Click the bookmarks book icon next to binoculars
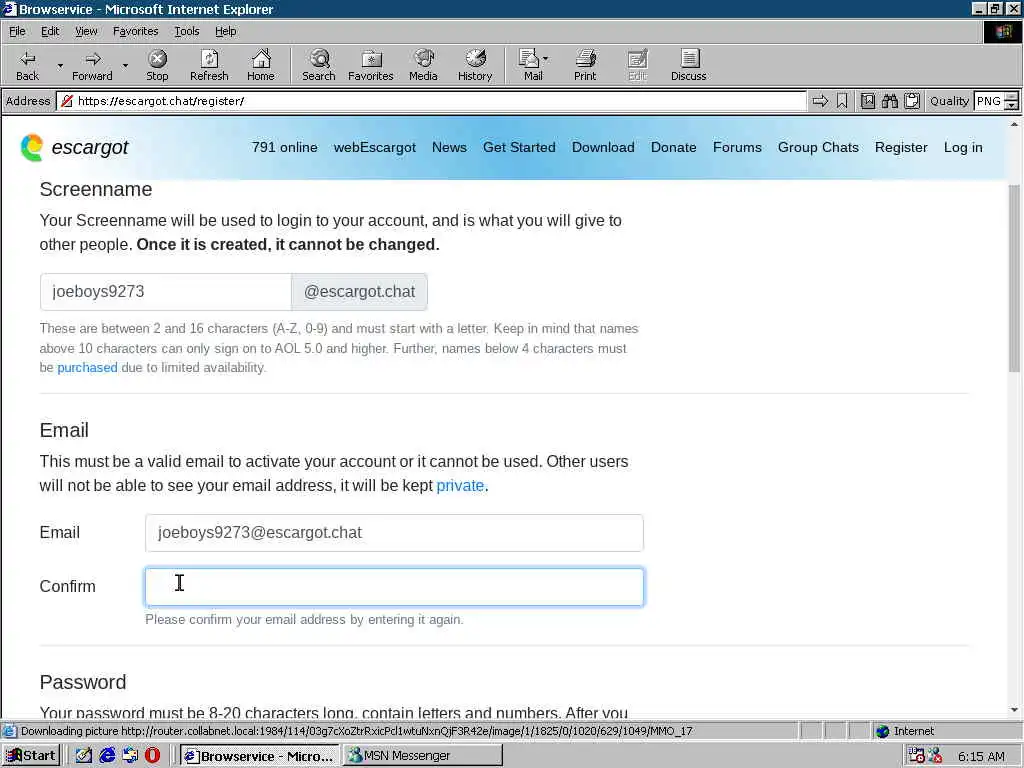 [867, 101]
